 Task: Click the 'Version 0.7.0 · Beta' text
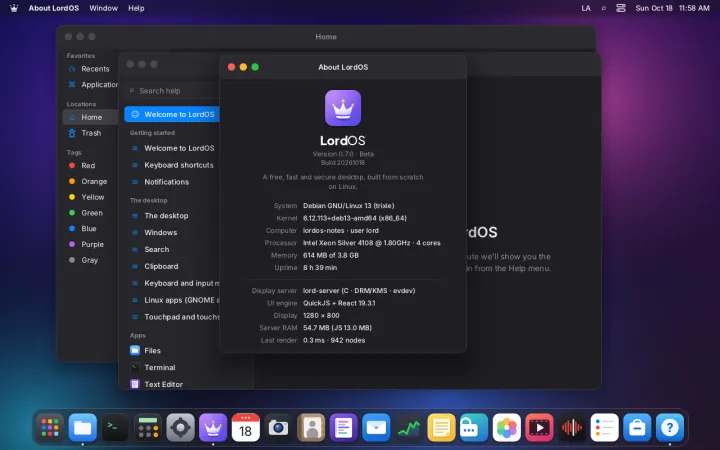pyautogui.click(x=343, y=154)
